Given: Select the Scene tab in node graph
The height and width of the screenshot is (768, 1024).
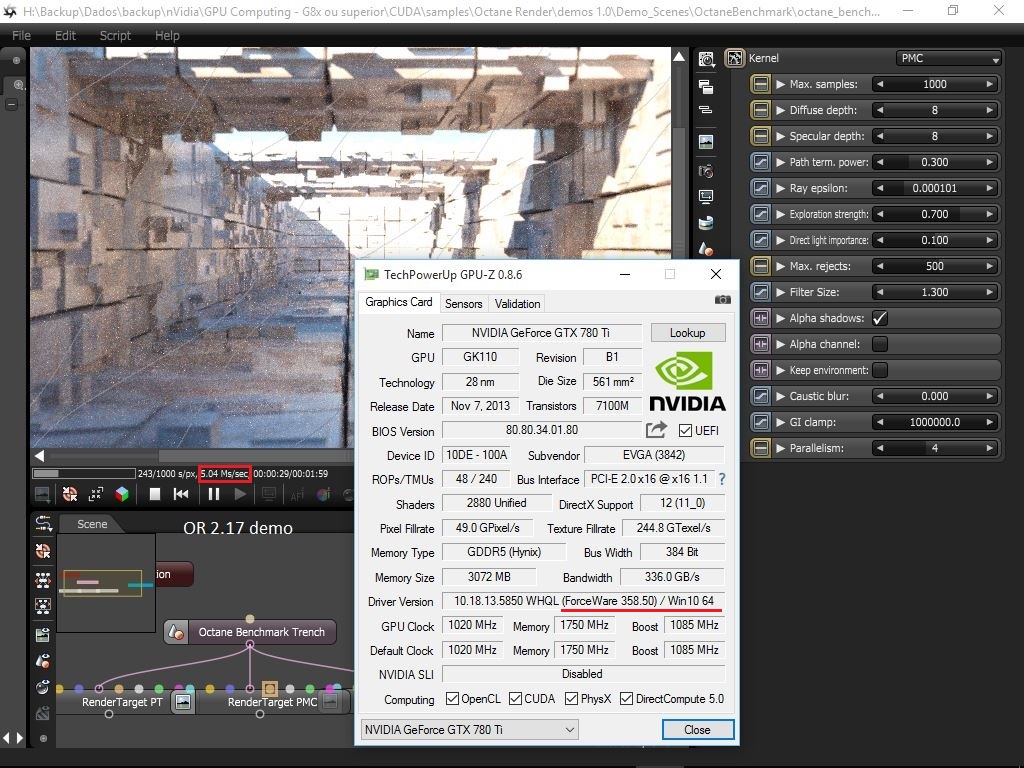Looking at the screenshot, I should point(92,524).
